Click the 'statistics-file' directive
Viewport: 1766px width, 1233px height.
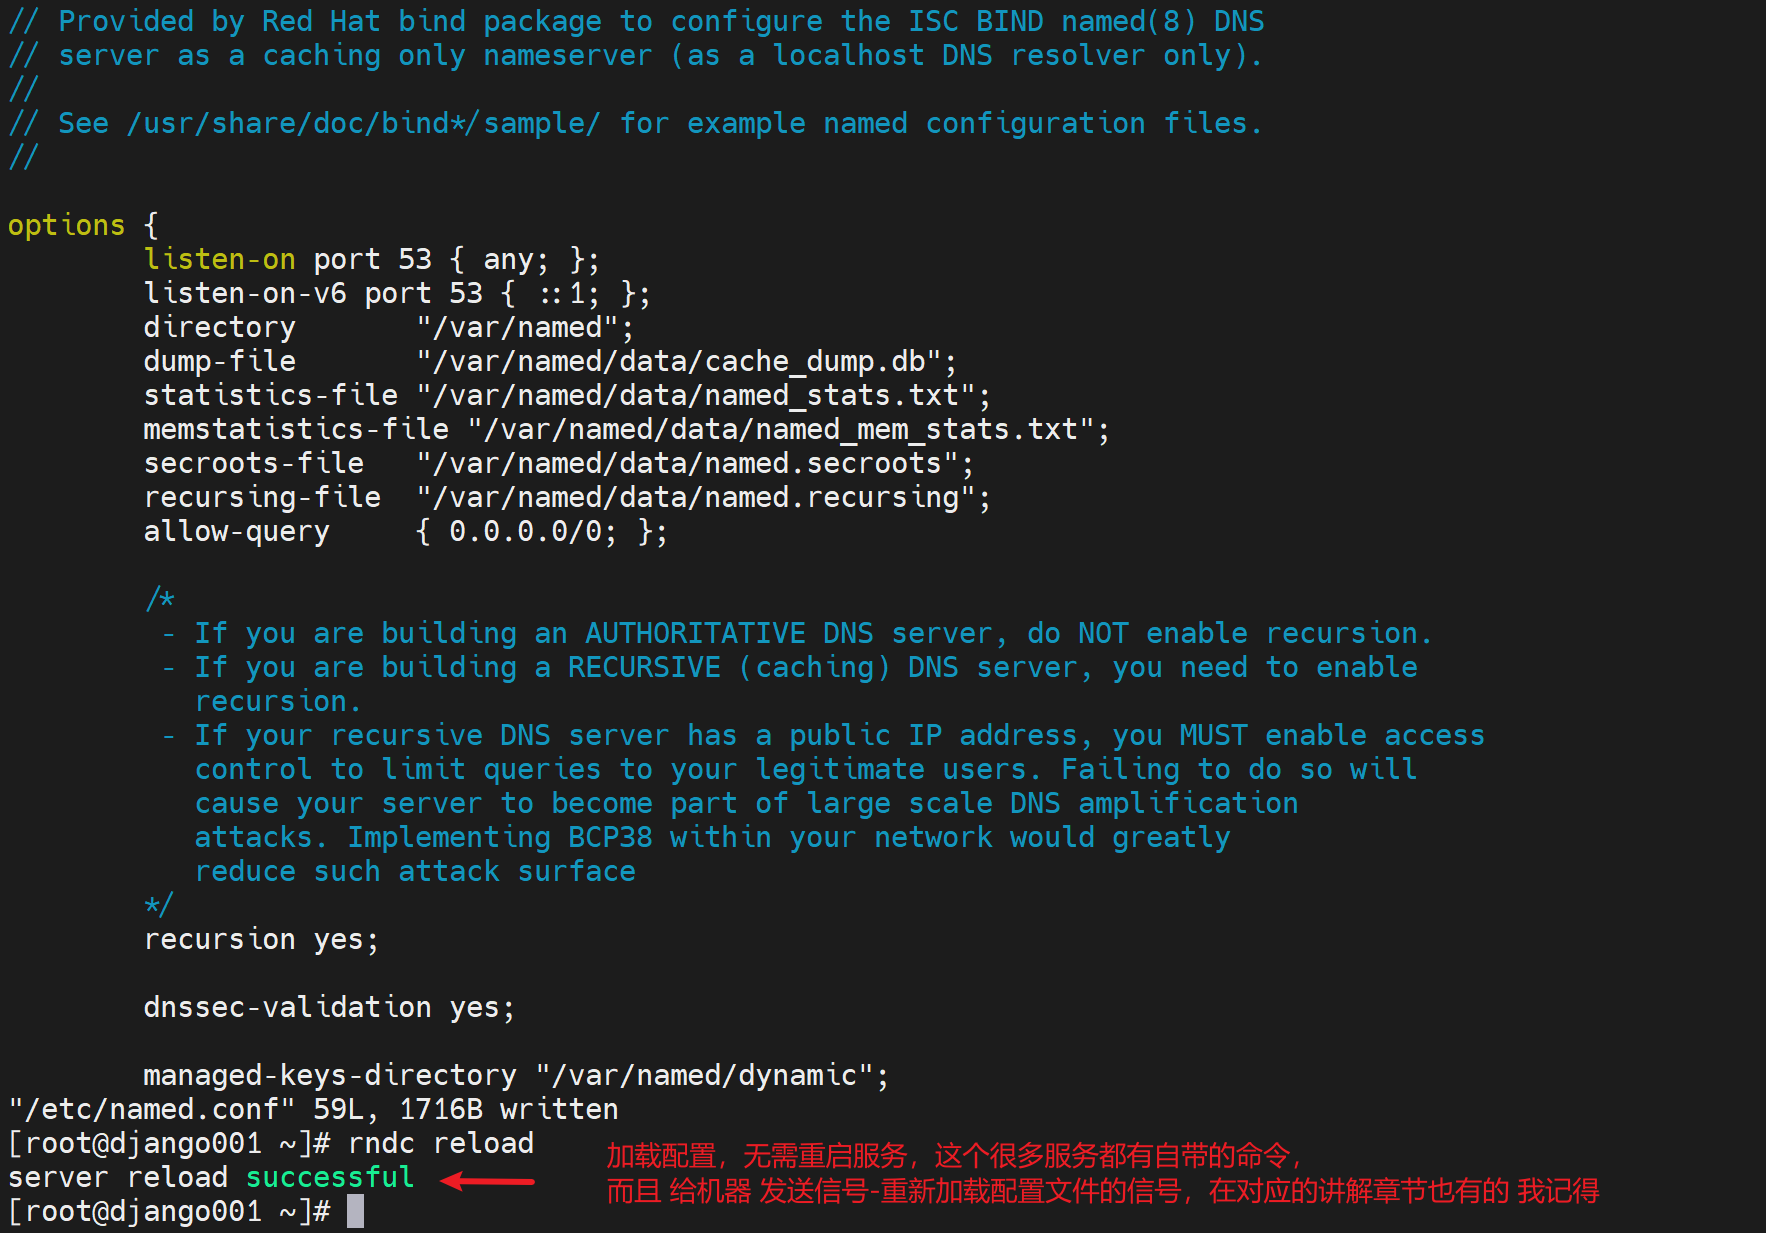pos(270,395)
